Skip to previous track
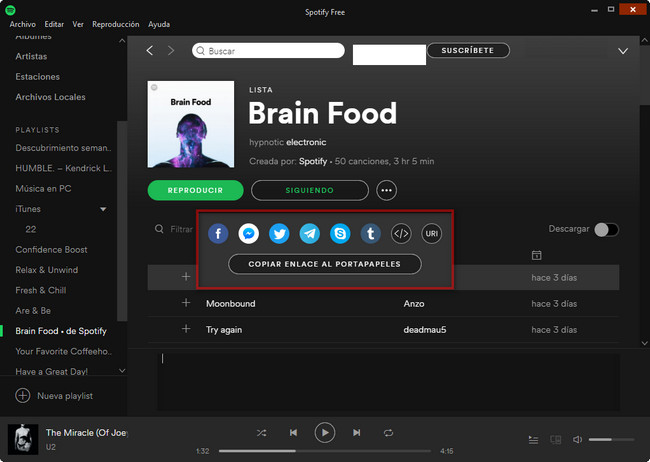 coord(293,433)
